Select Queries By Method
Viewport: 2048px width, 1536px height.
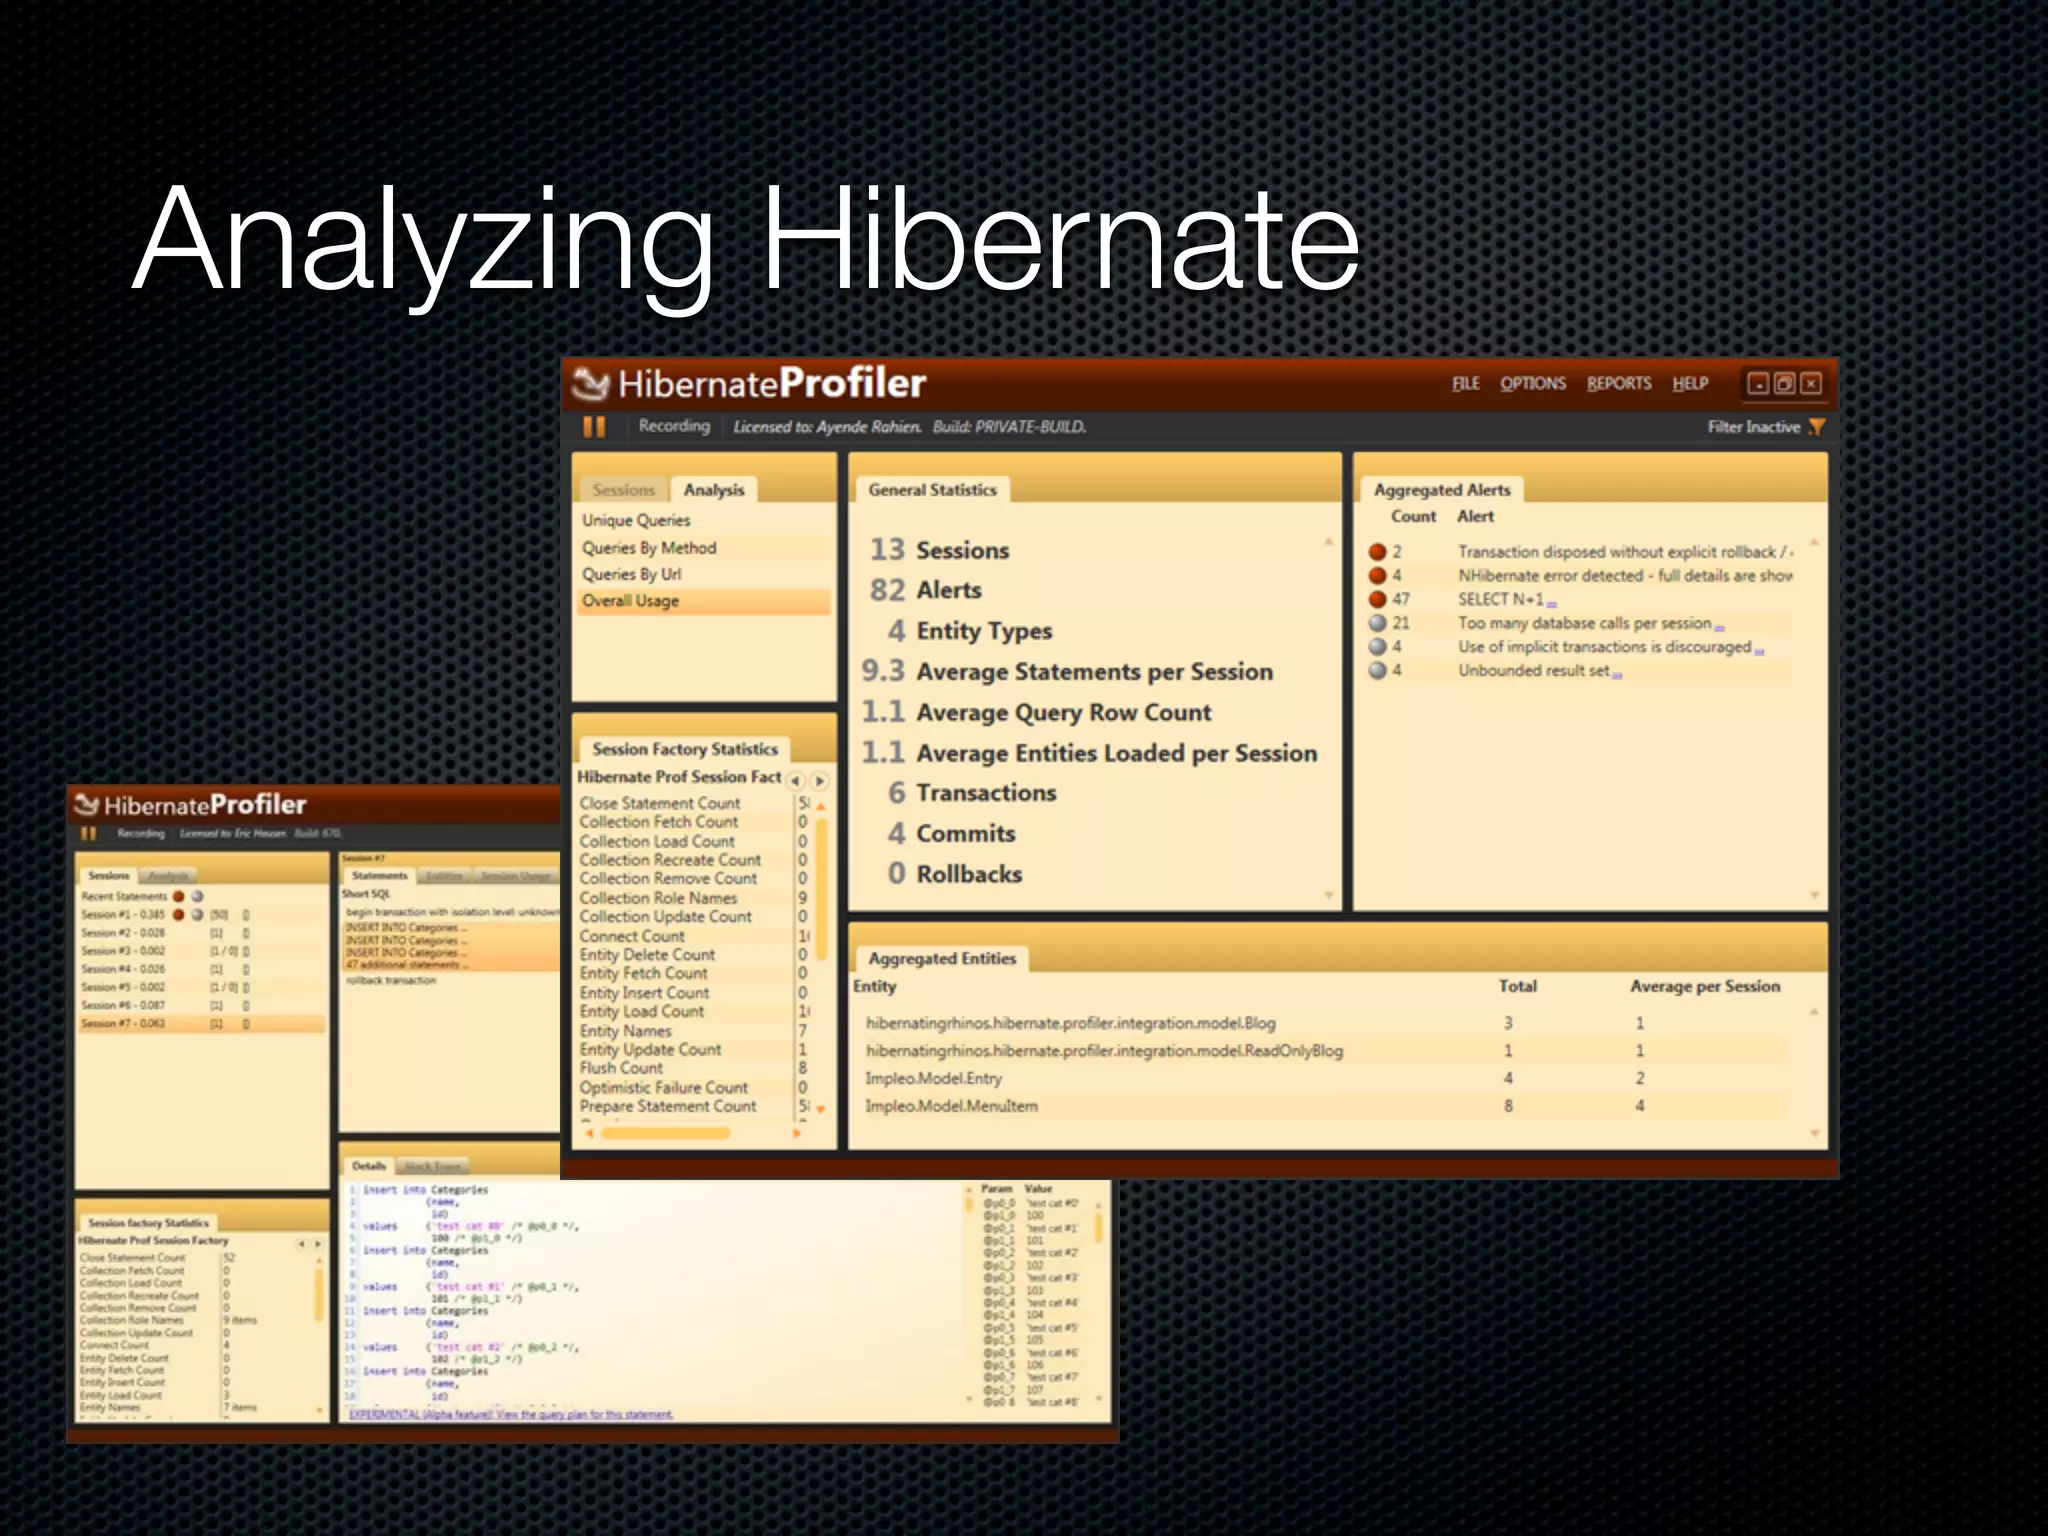pyautogui.click(x=703, y=548)
